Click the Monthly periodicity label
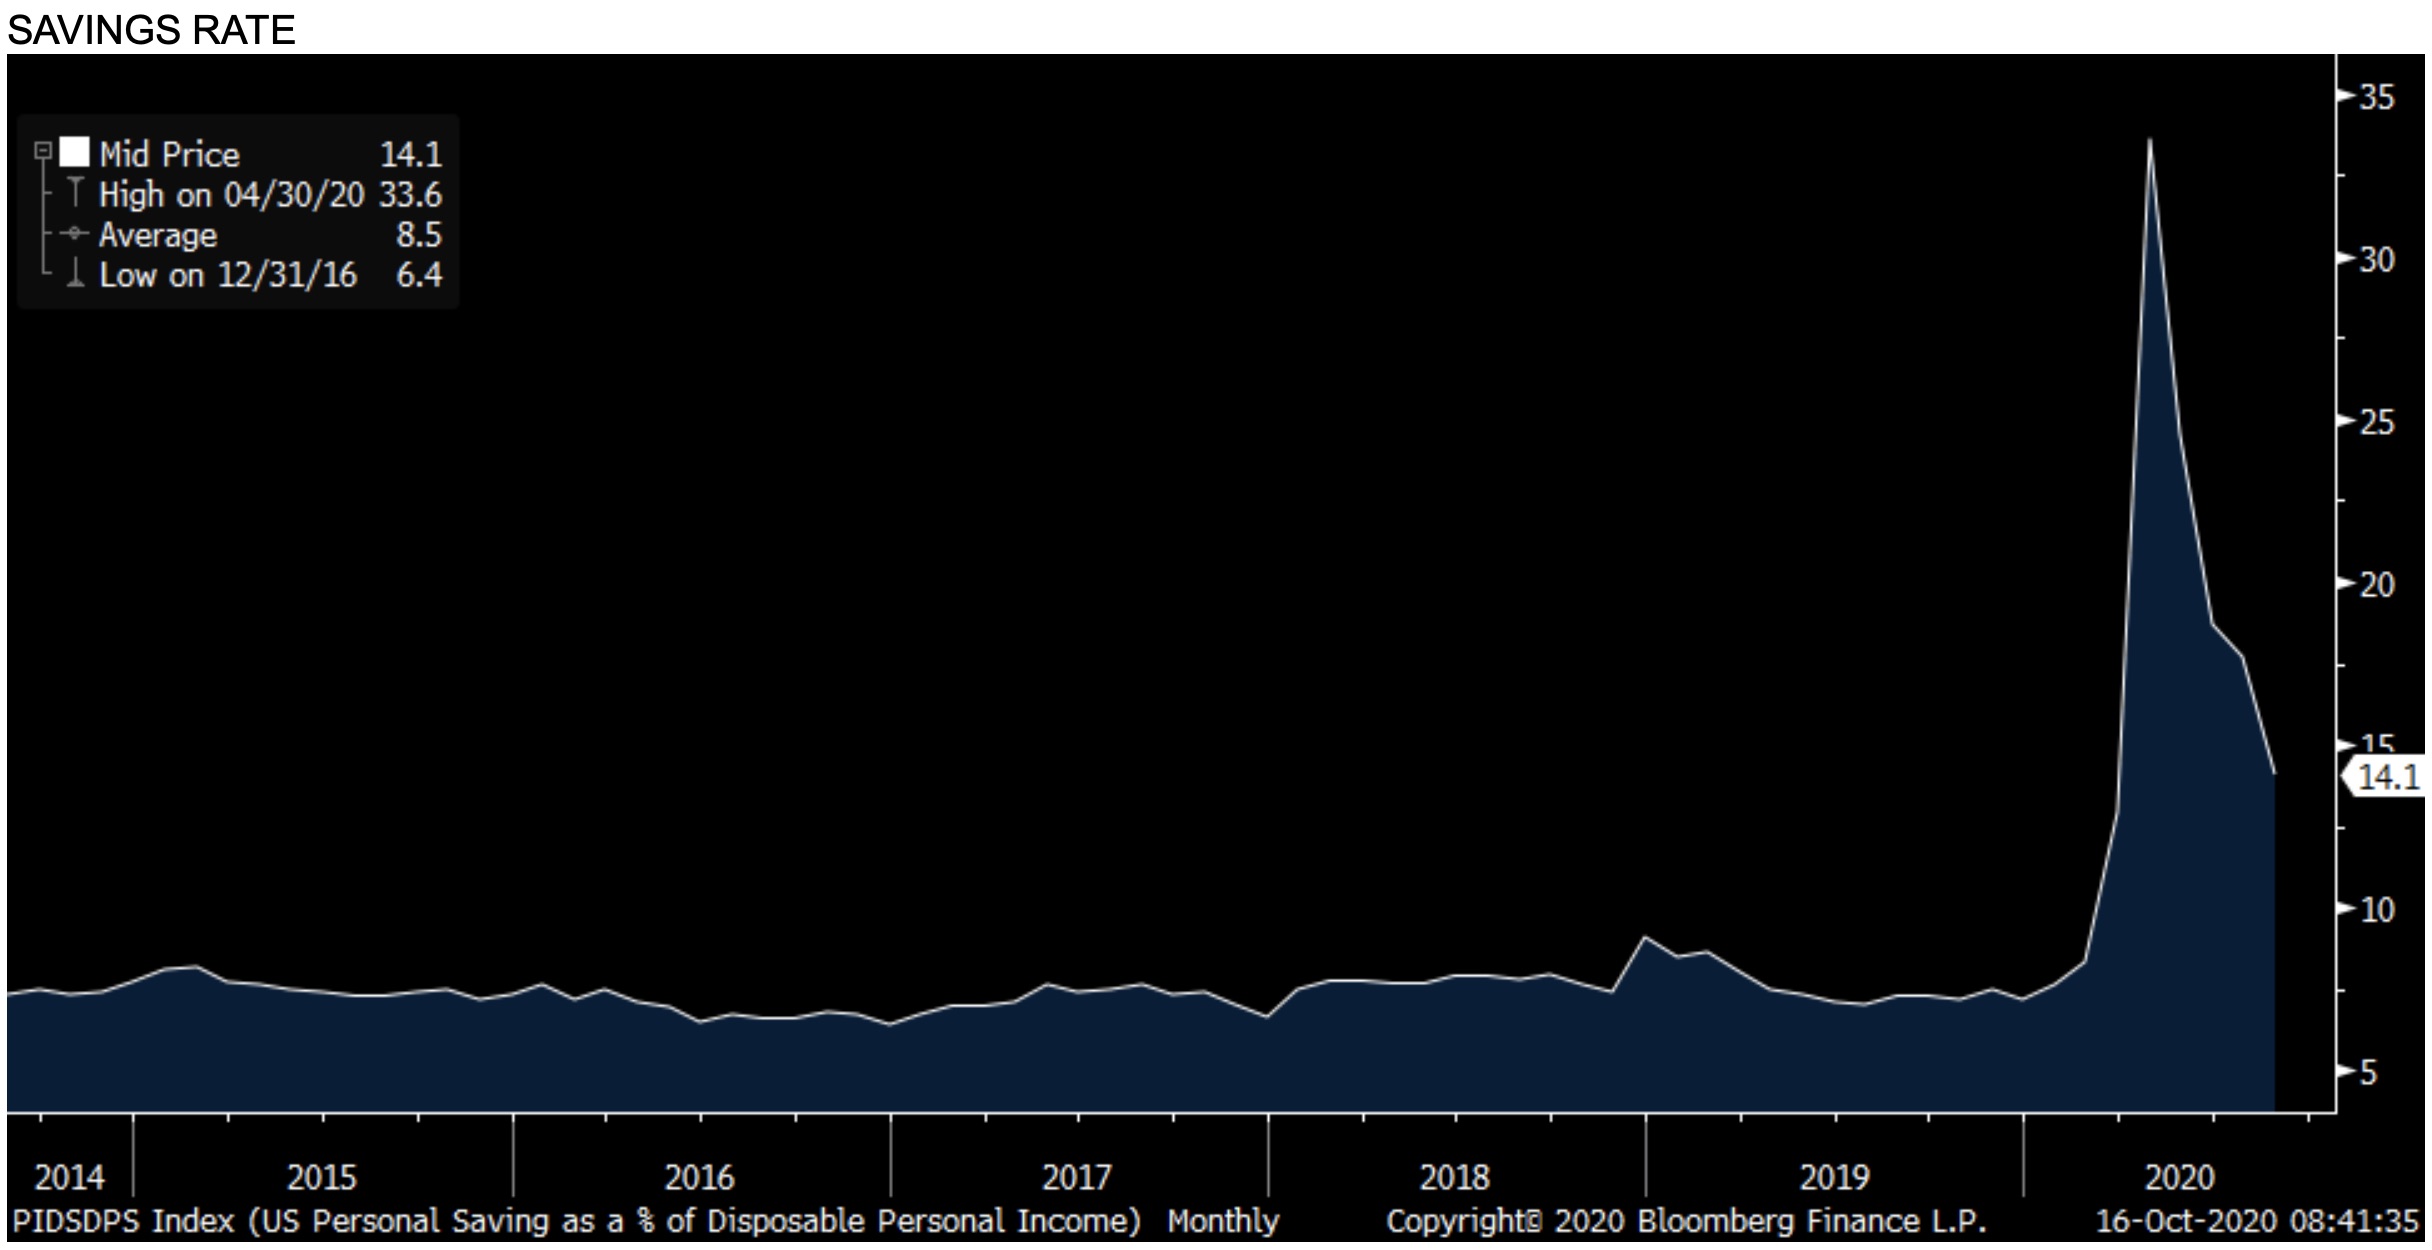Screen dimensions: 2432x1250 [x=1222, y=1221]
